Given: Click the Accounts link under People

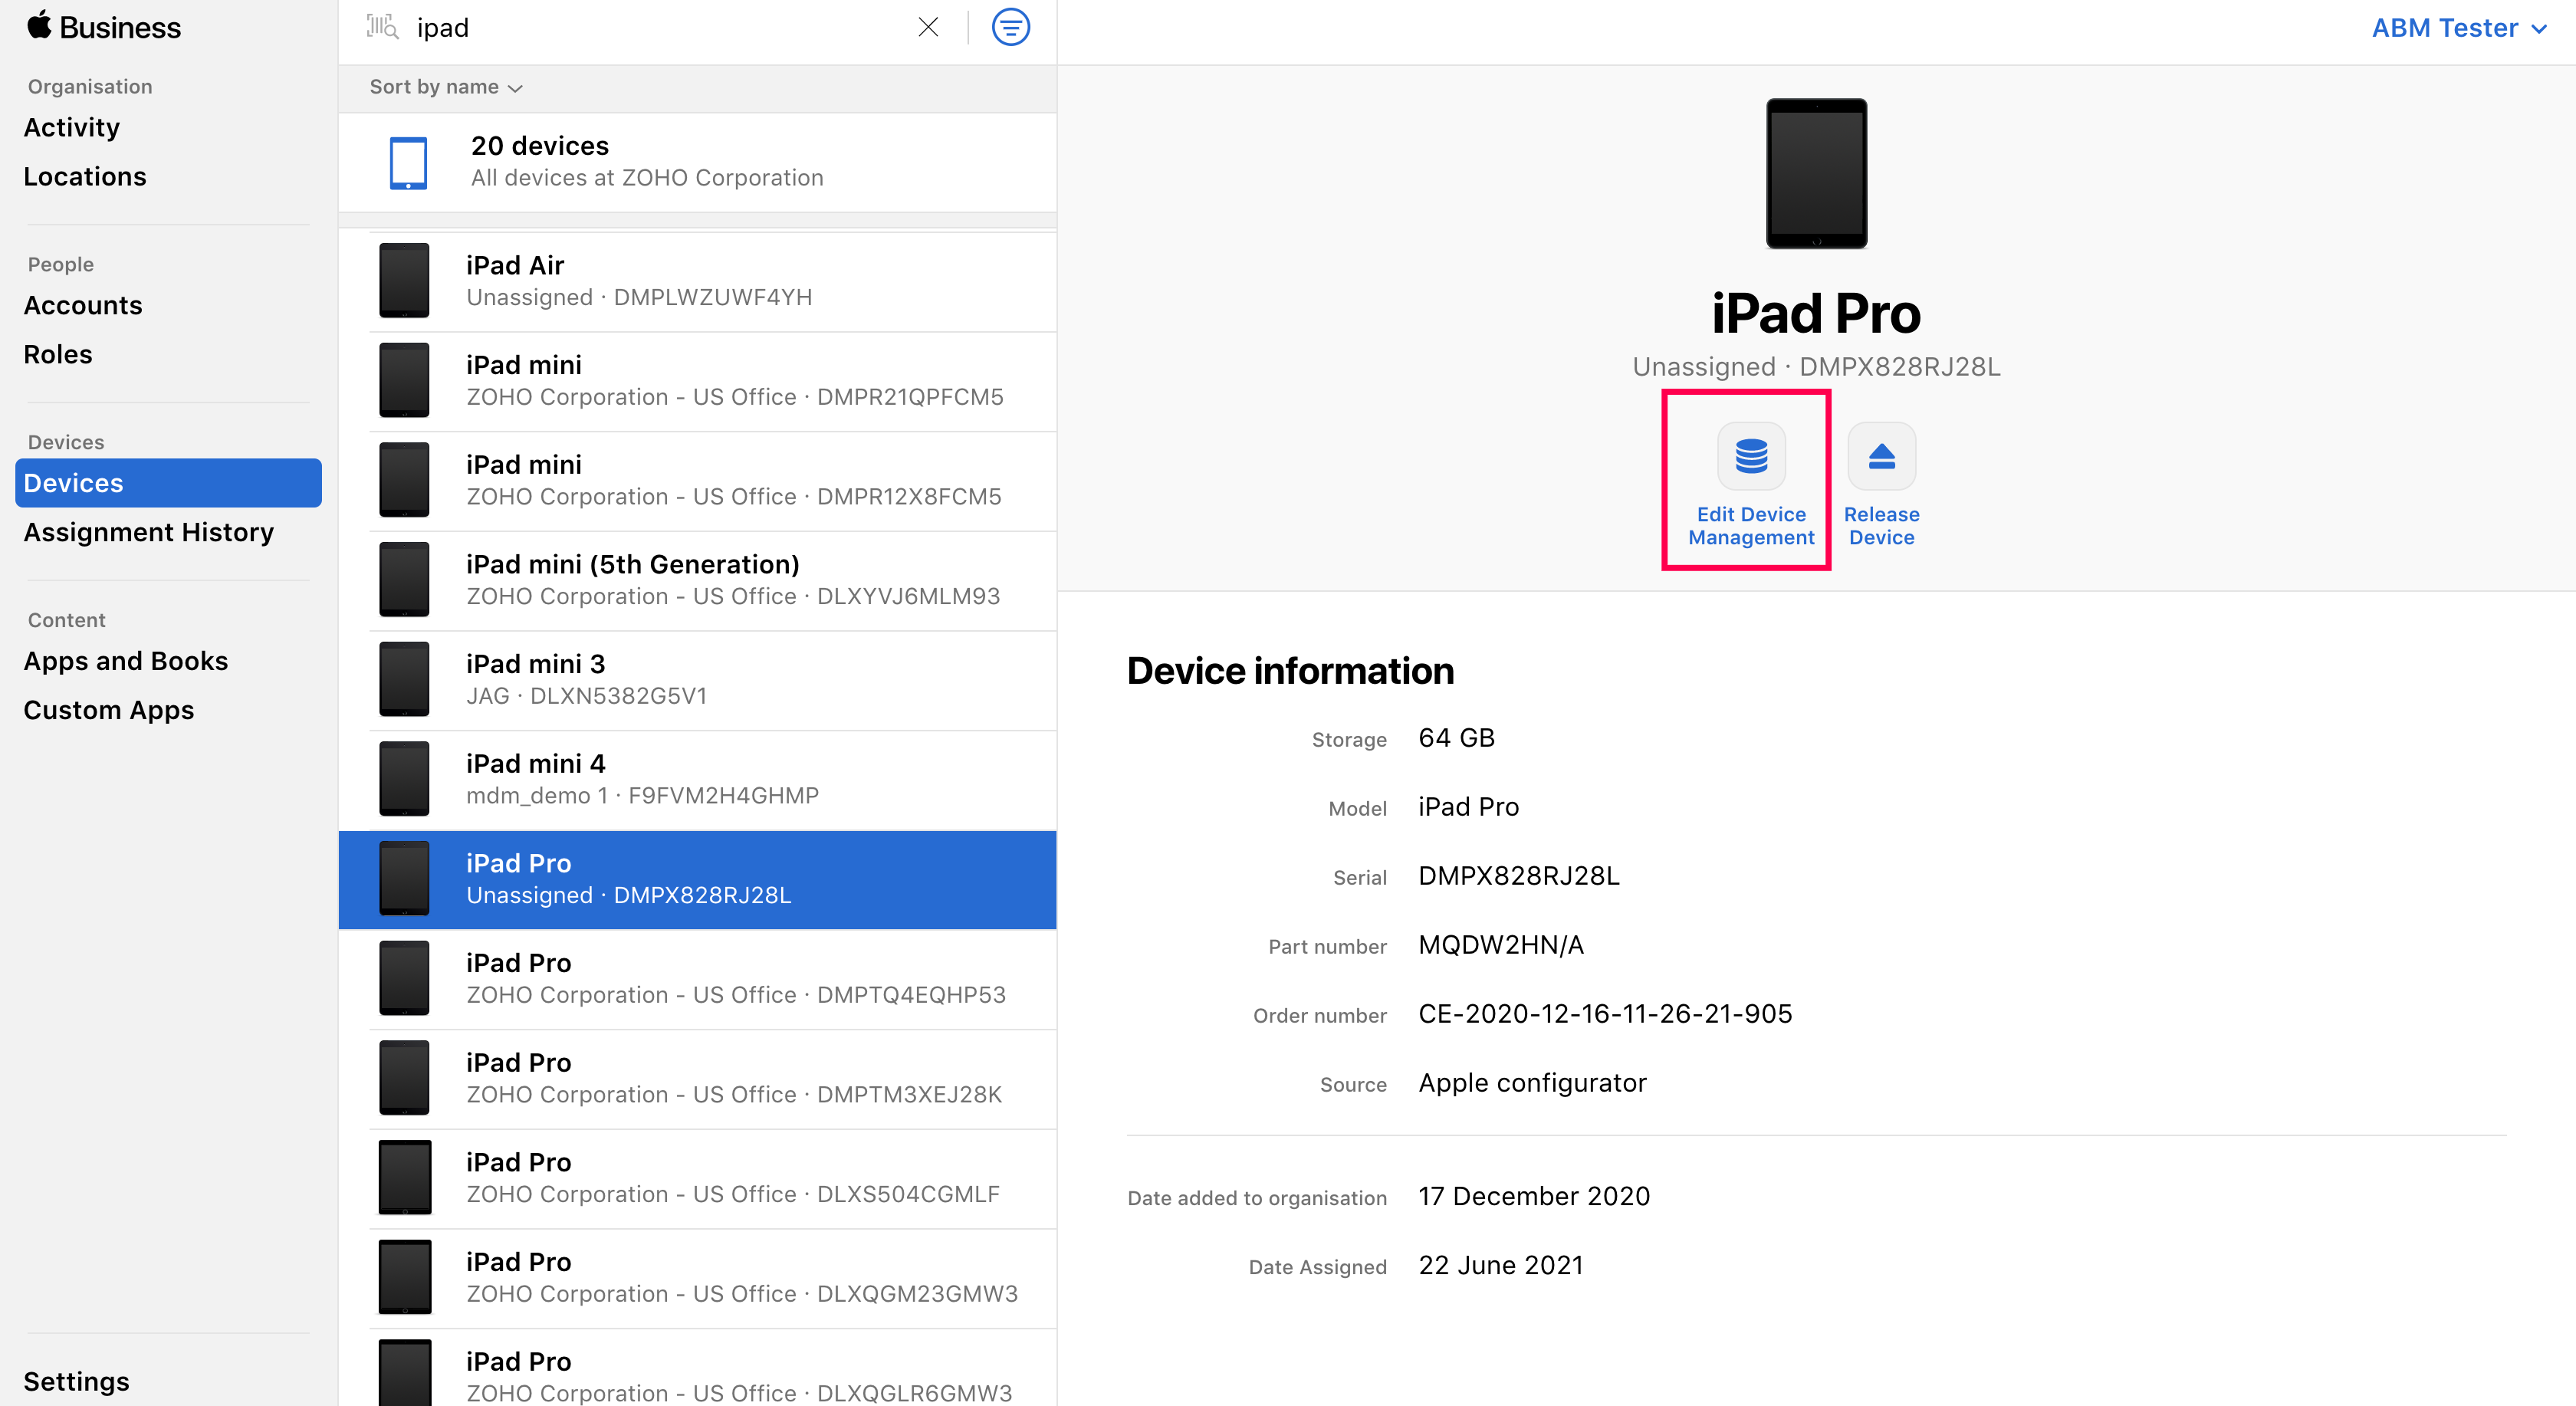Looking at the screenshot, I should tap(83, 305).
